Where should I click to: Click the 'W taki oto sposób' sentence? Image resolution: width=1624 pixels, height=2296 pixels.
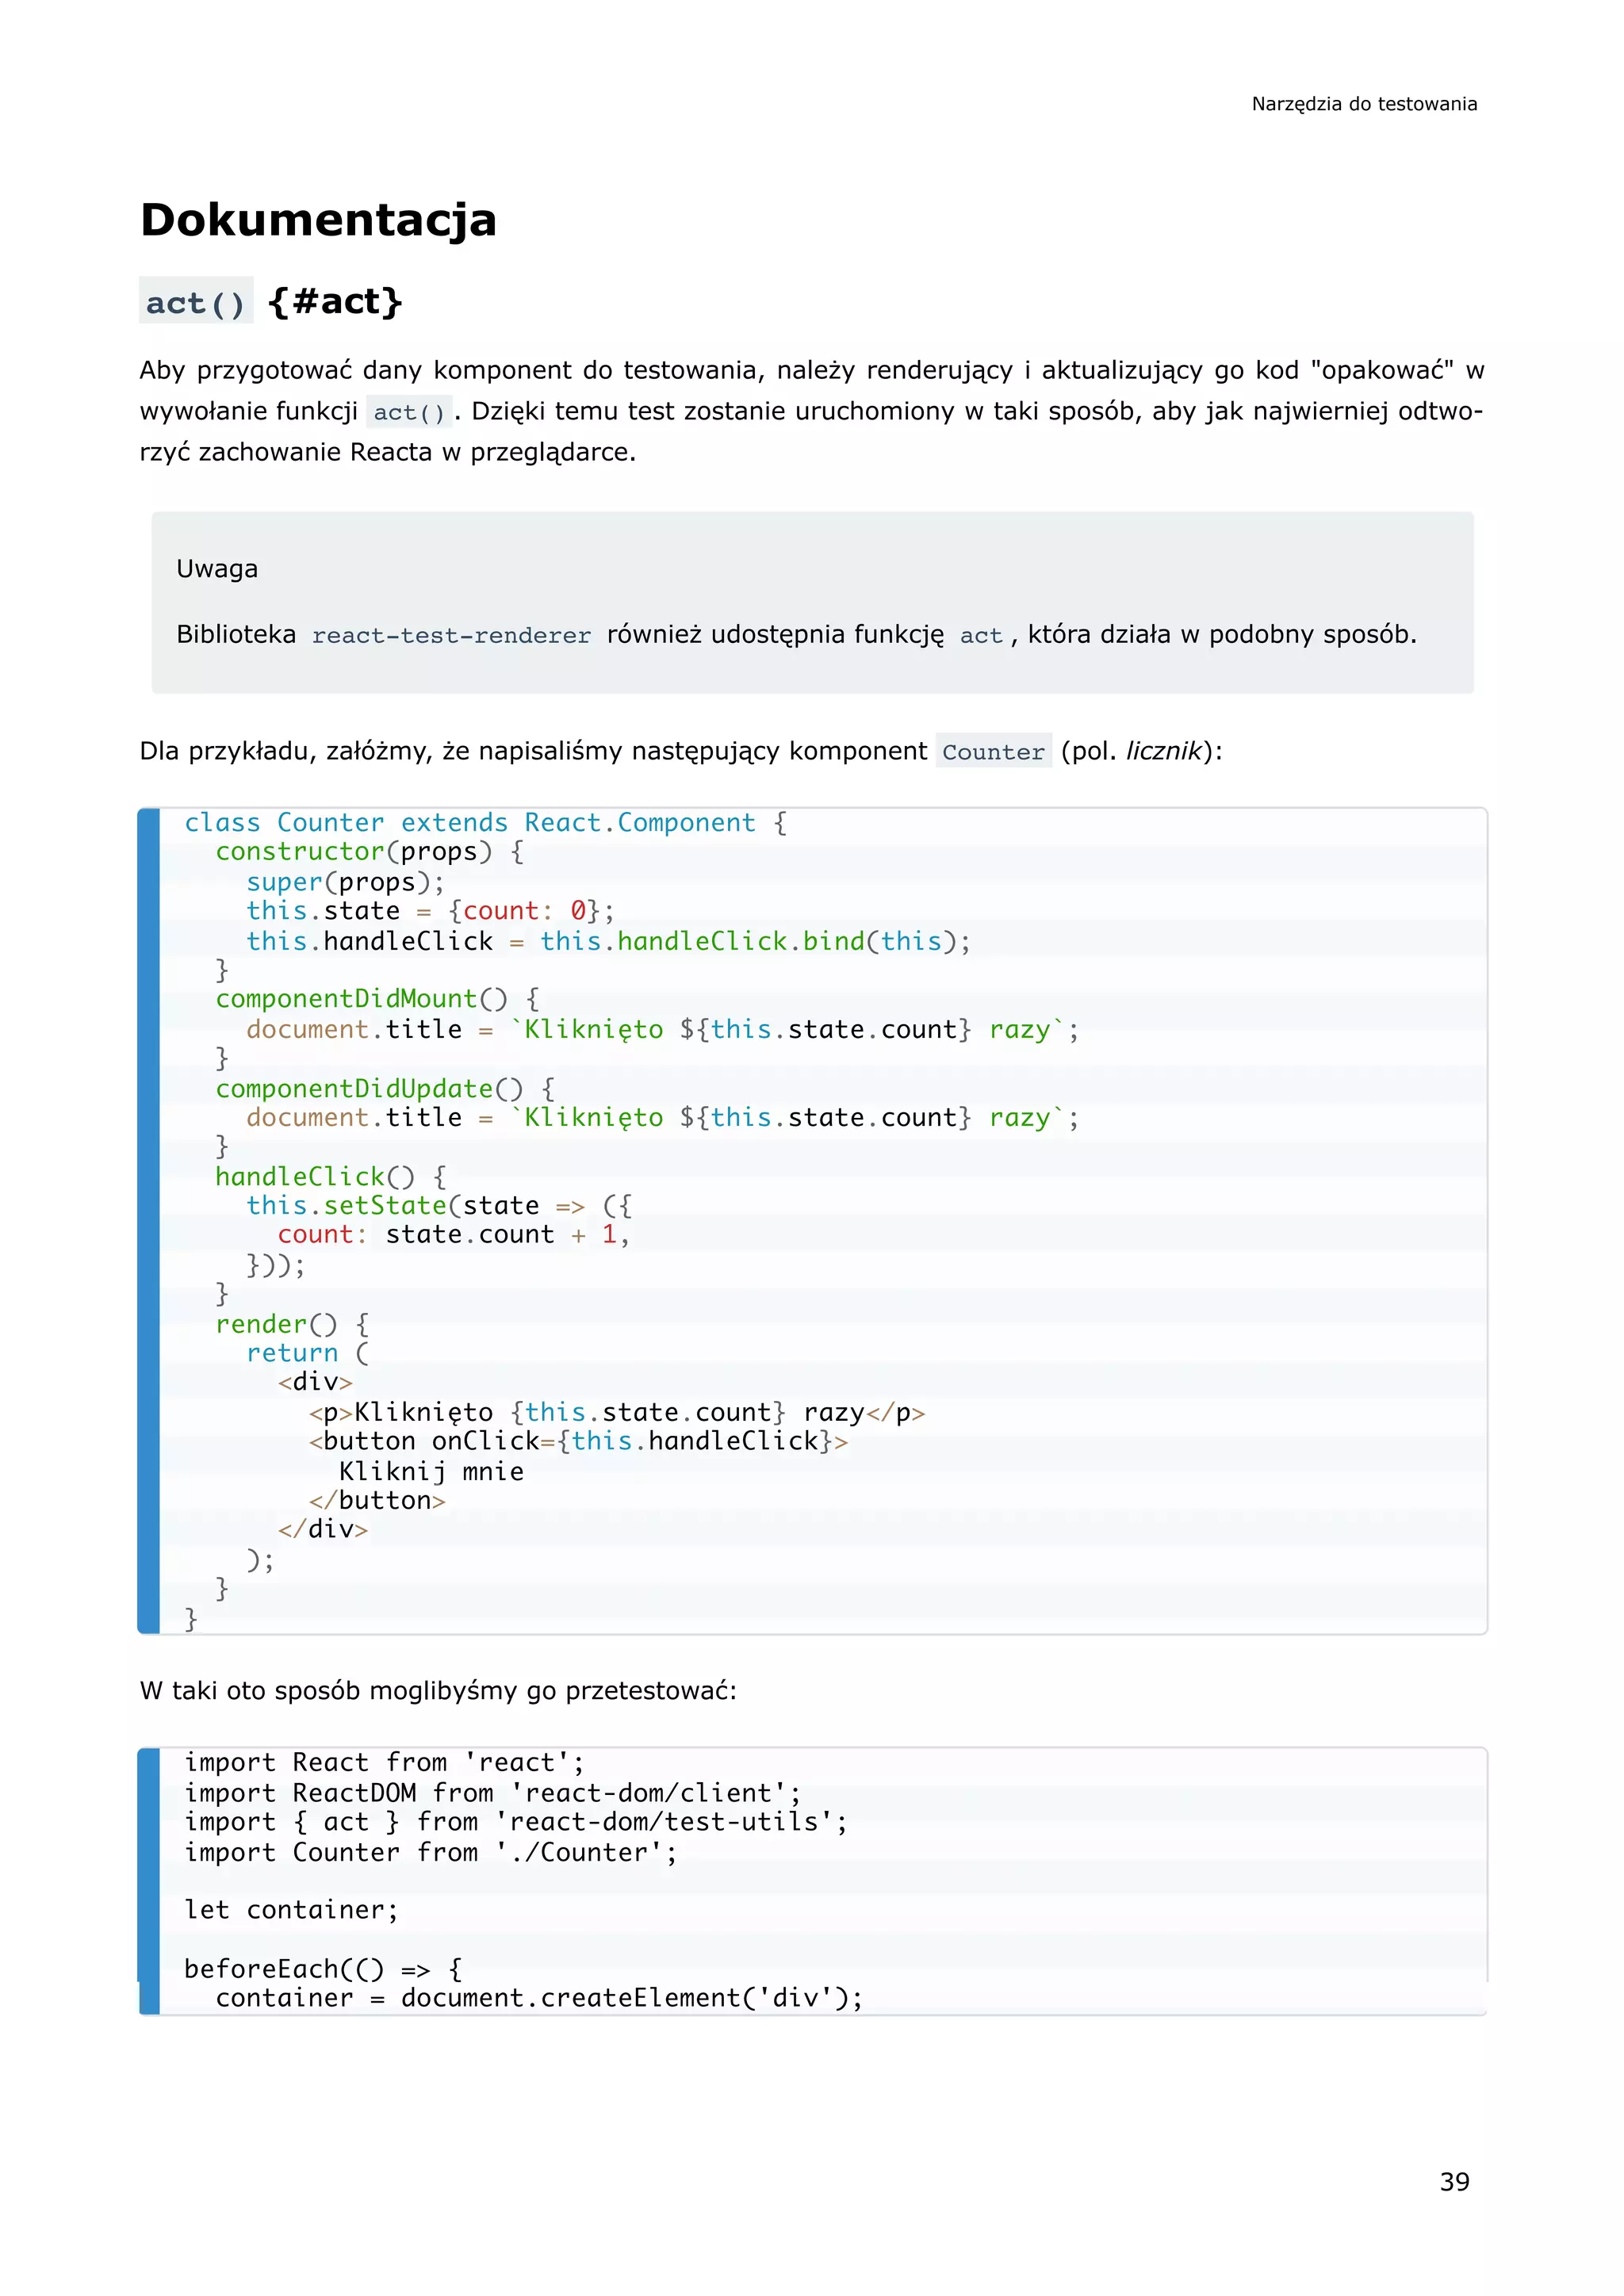coord(438,1691)
